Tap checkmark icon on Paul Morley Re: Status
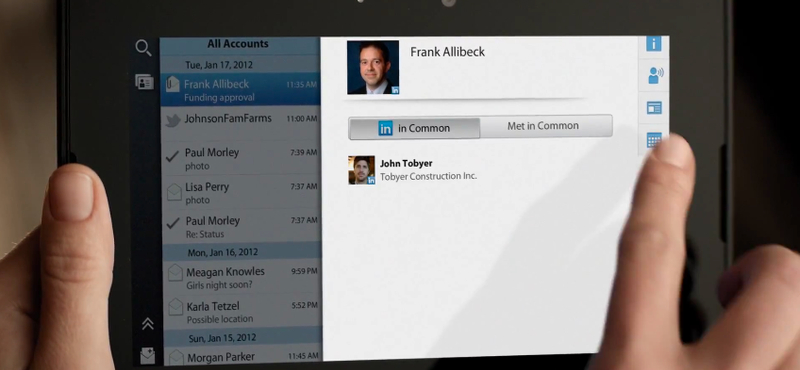This screenshot has width=800, height=370. click(173, 223)
